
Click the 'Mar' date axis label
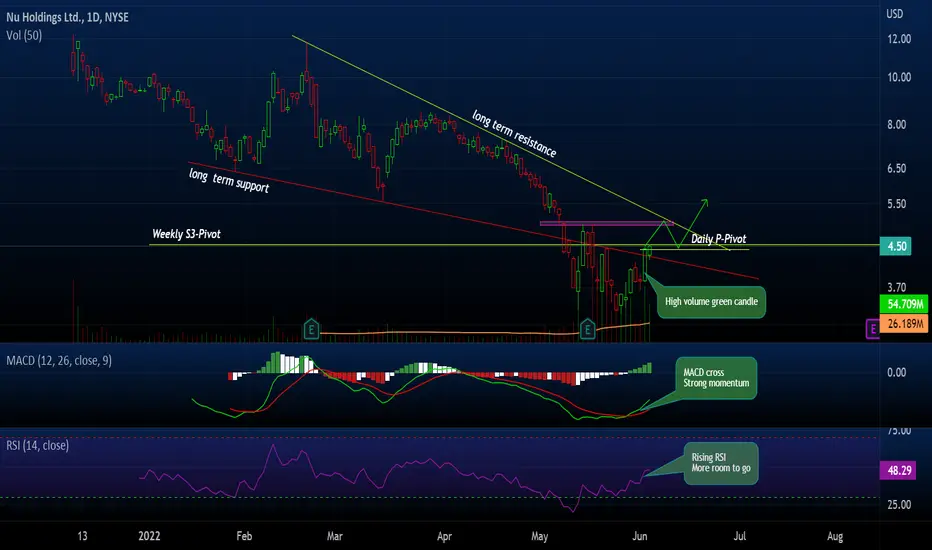coord(335,536)
